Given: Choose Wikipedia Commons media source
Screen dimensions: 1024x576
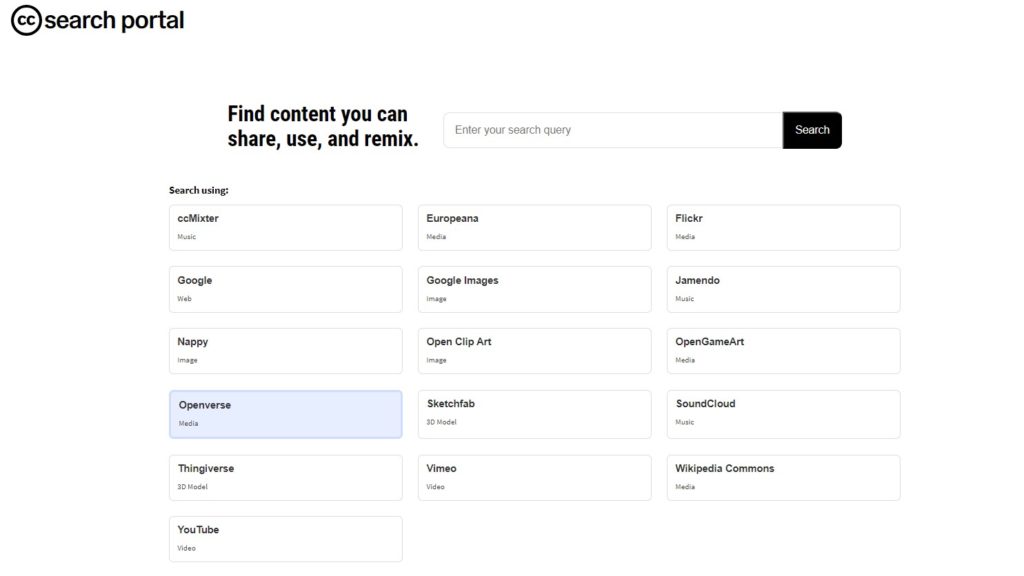Looking at the screenshot, I should point(783,477).
